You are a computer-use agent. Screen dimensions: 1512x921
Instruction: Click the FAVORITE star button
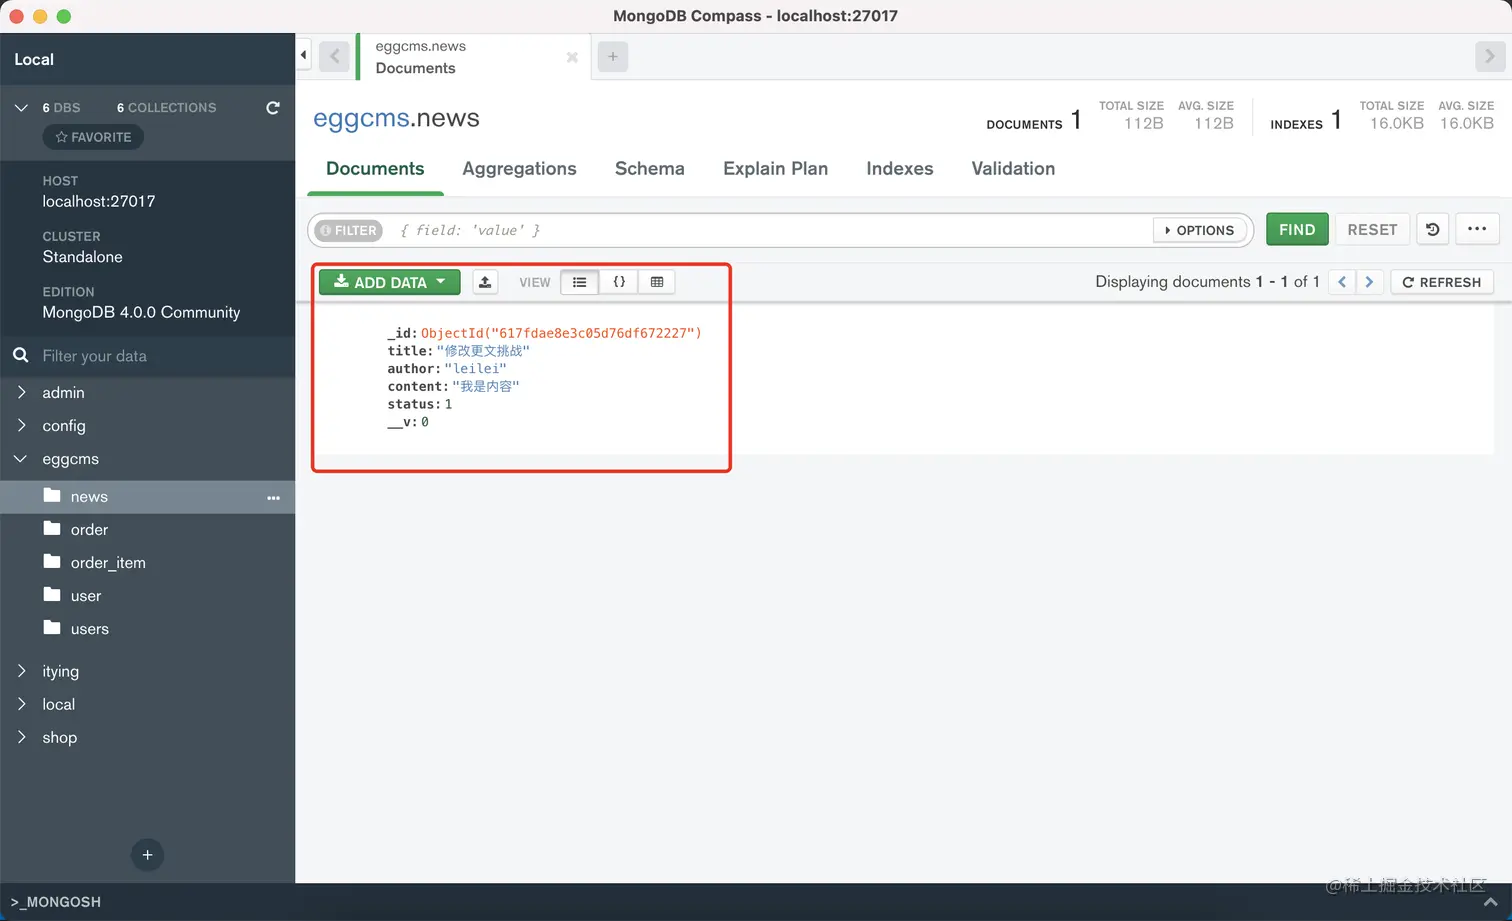click(93, 137)
